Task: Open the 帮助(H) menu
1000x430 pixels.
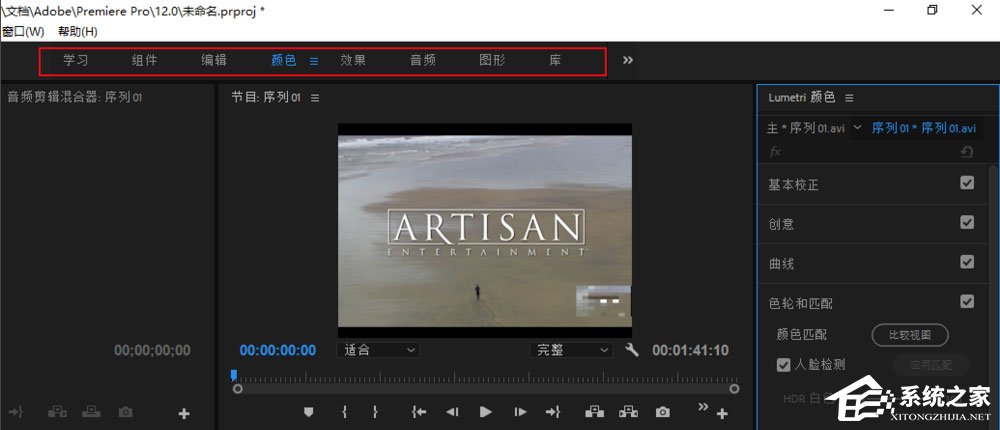Action: point(78,32)
